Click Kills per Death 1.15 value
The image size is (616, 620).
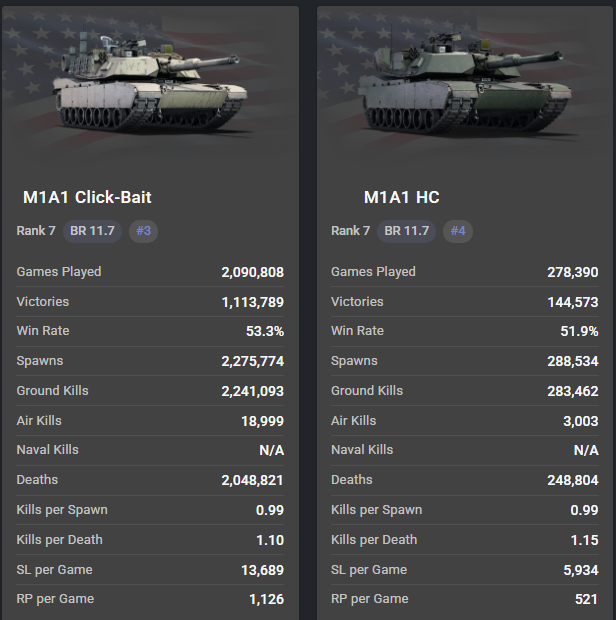click(584, 540)
